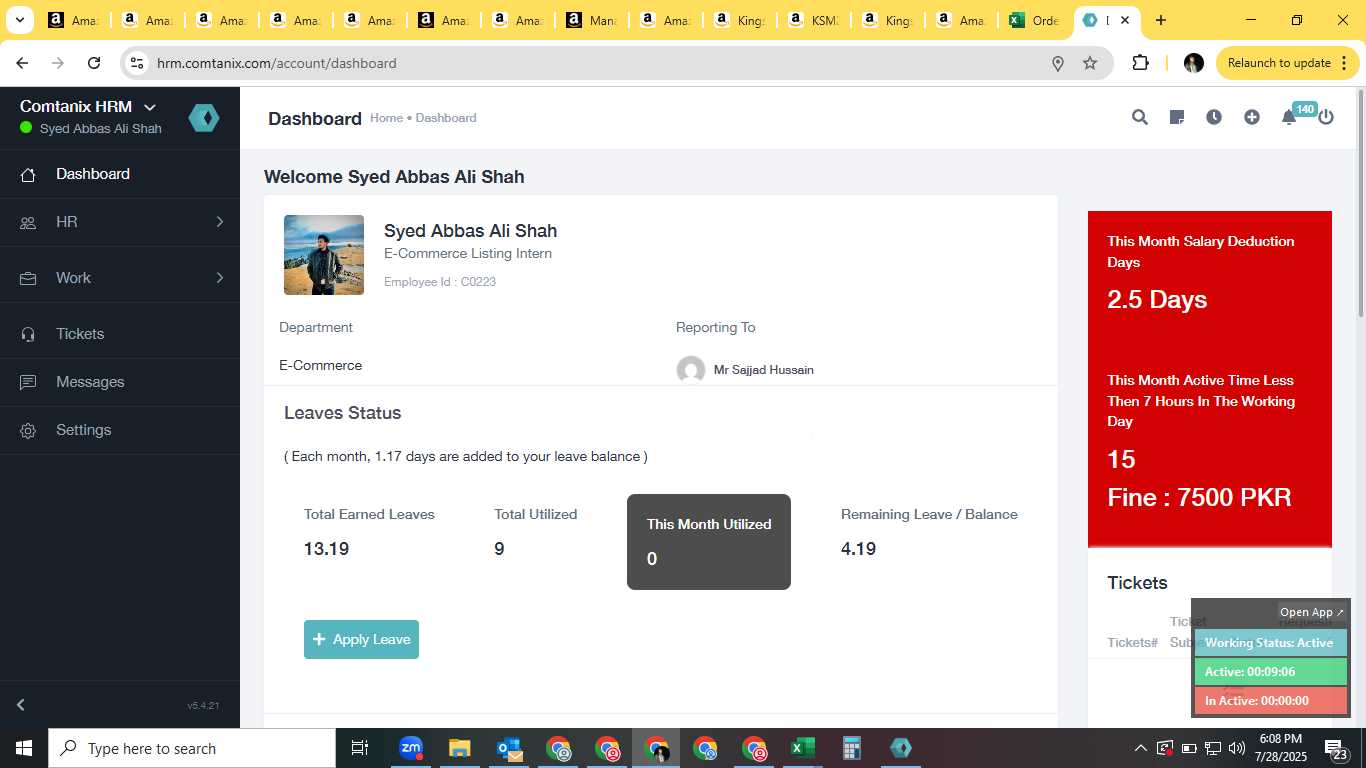Image resolution: width=1366 pixels, height=768 pixels.
Task: Open Task View on taskbar
Action: [360, 748]
